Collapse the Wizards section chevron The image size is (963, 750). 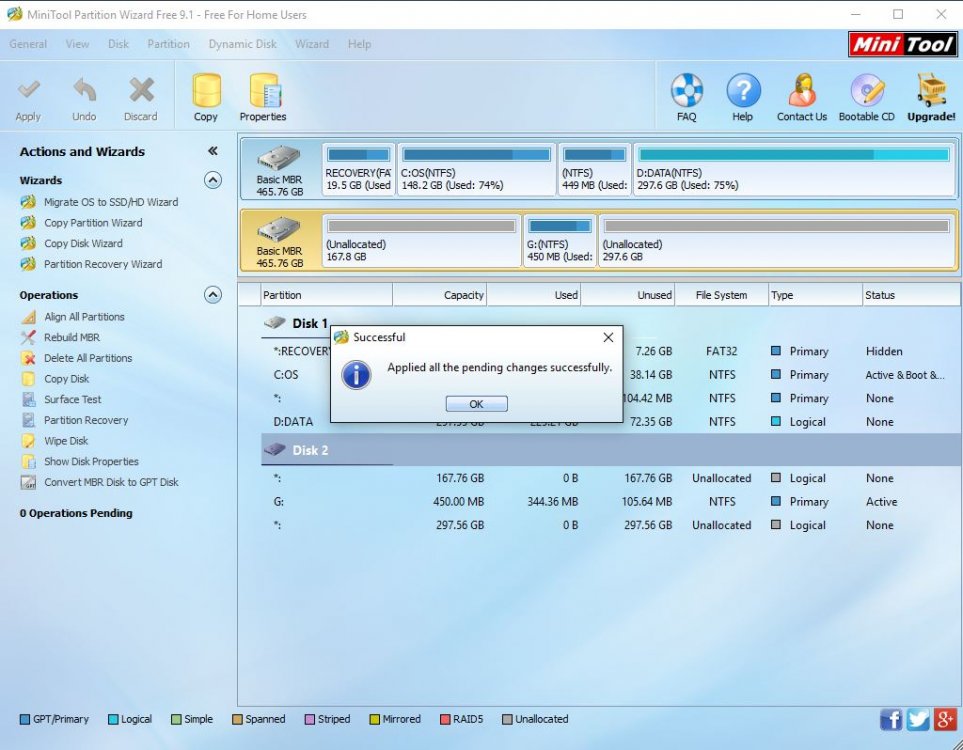click(x=212, y=180)
